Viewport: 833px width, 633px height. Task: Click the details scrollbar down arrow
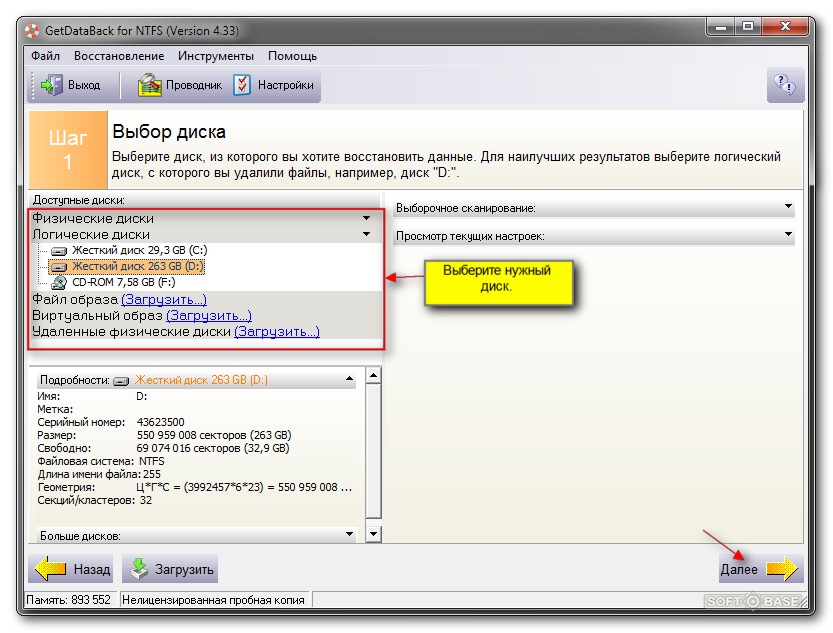point(373,534)
